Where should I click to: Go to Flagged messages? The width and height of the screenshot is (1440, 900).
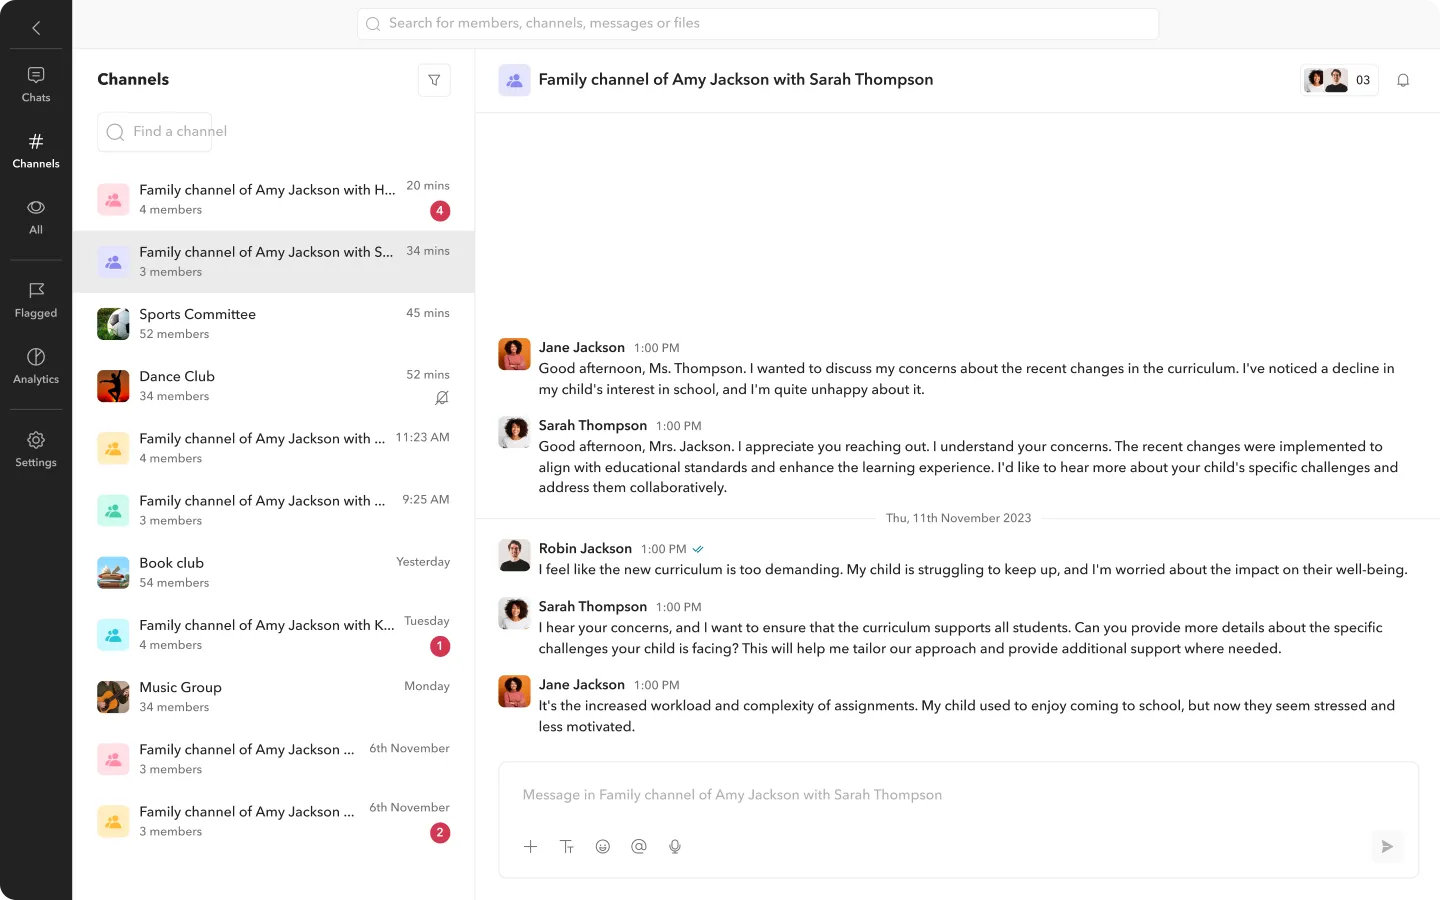coord(36,300)
